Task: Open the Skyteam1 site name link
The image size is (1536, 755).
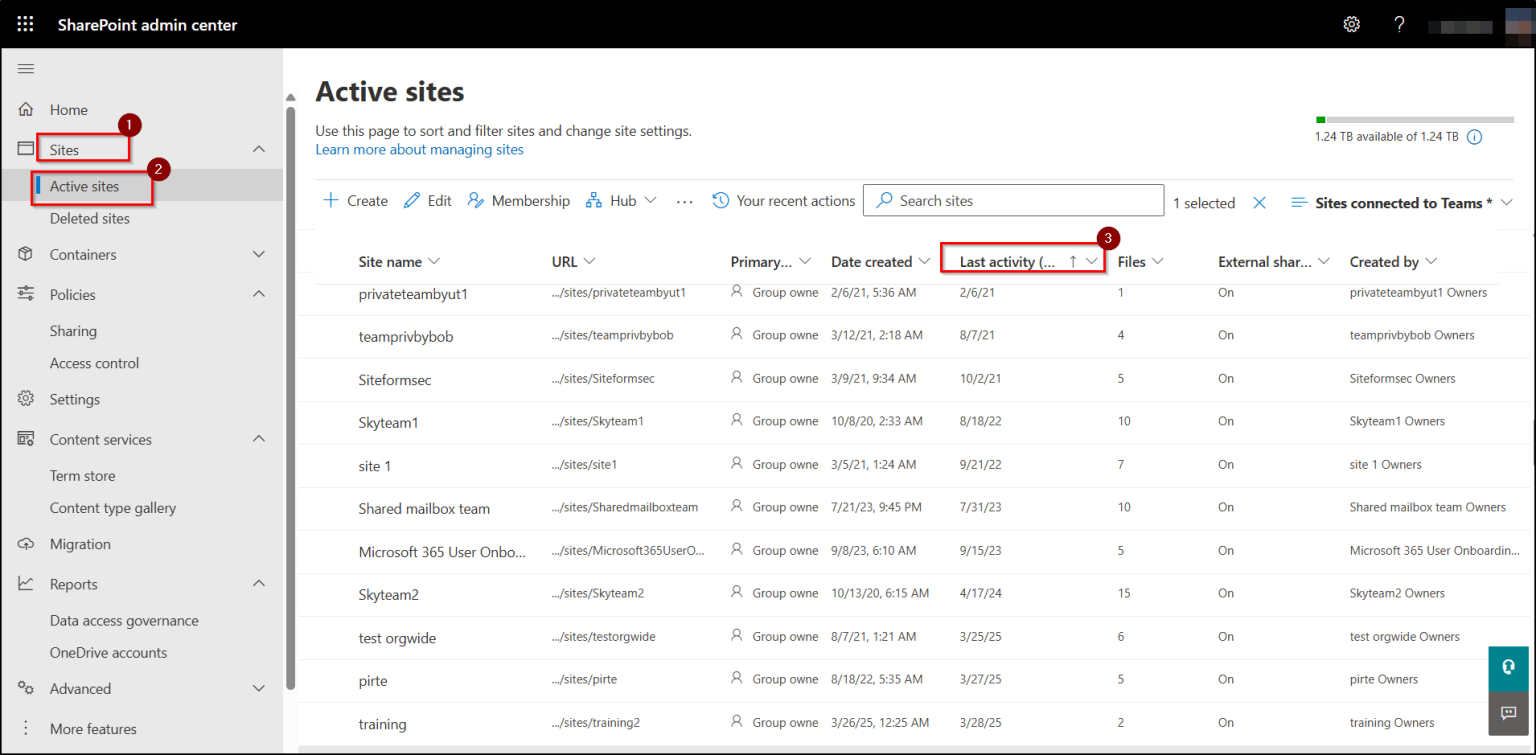Action: (x=389, y=421)
